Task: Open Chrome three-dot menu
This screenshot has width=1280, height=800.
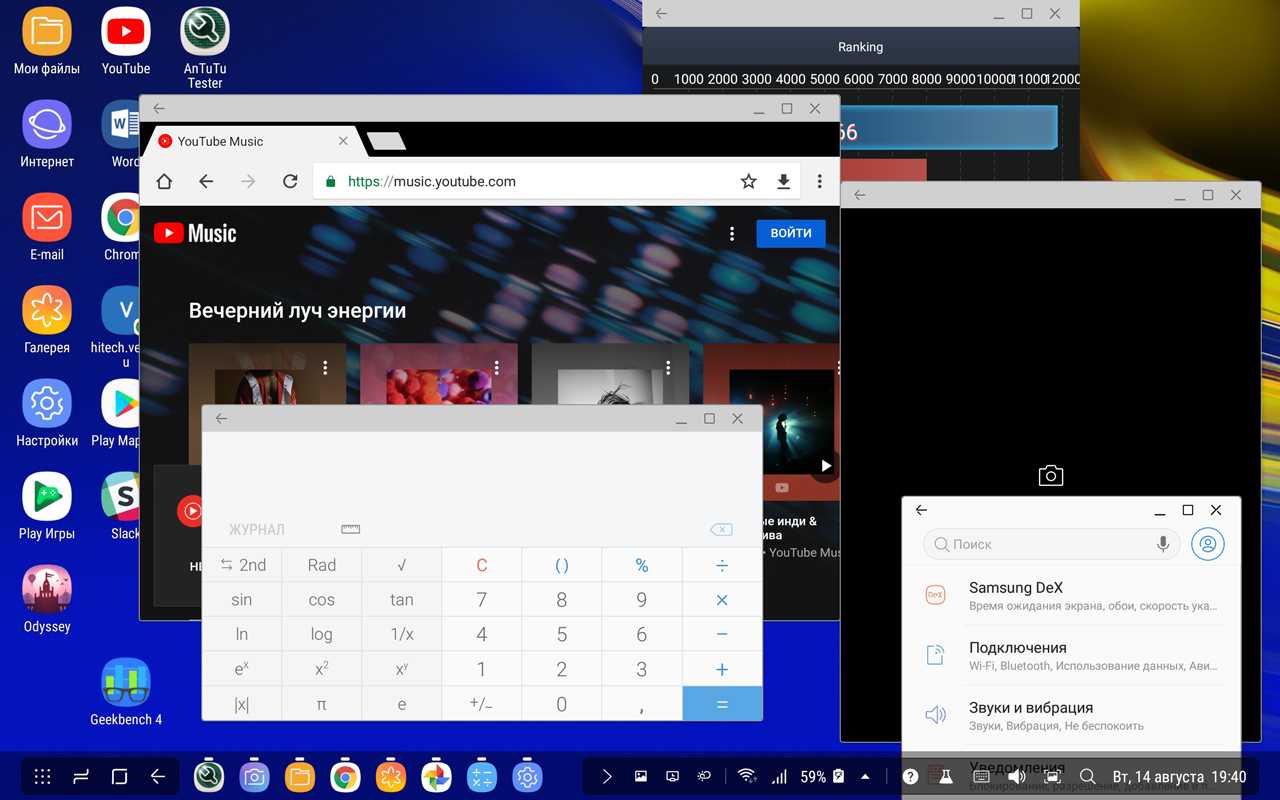Action: point(819,181)
